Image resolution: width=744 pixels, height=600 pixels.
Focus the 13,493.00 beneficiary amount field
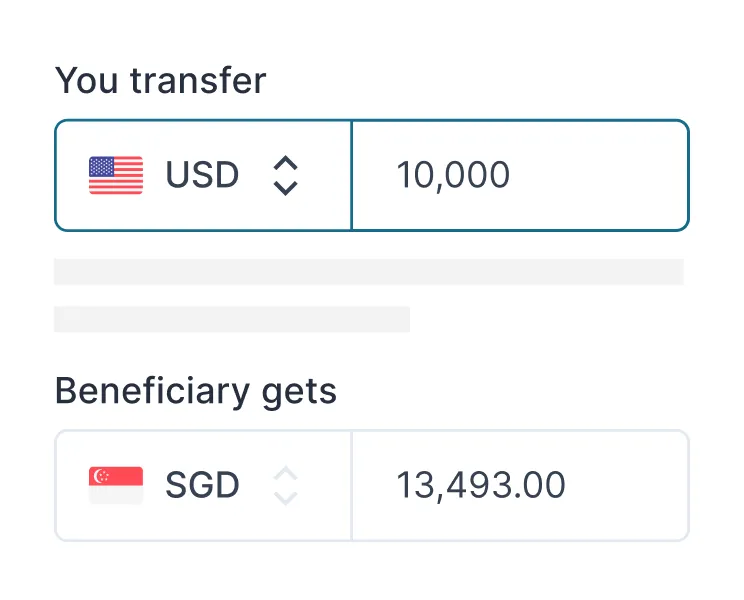481,485
